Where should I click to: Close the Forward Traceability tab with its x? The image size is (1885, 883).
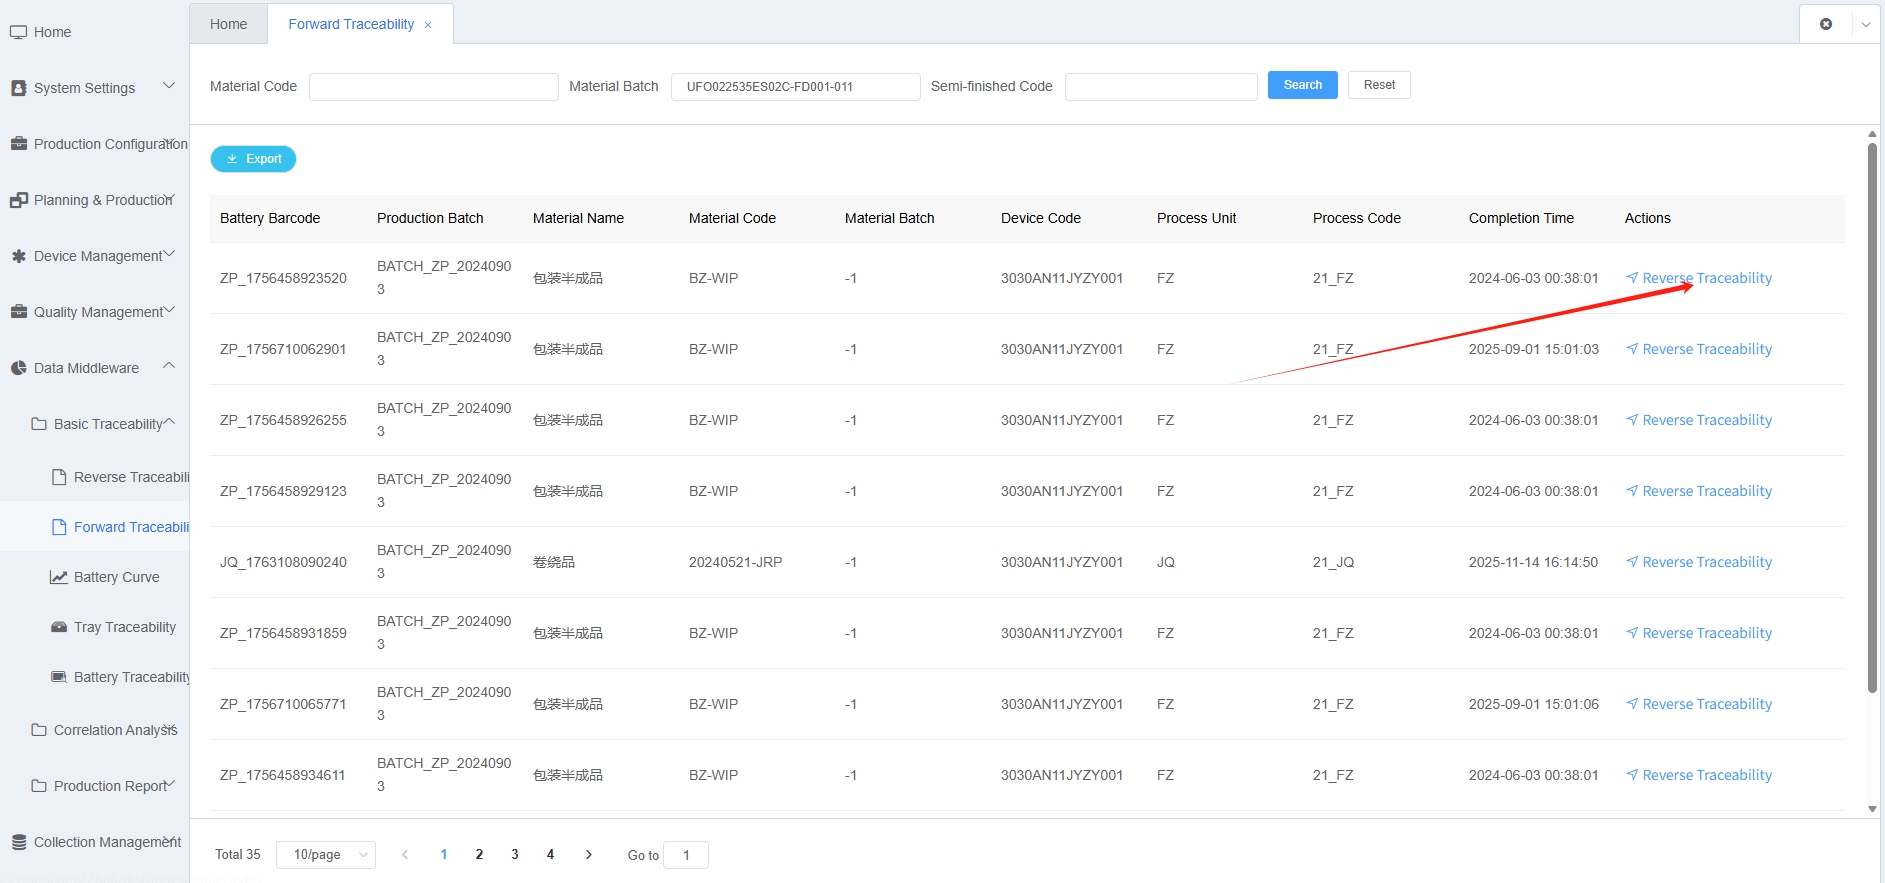click(x=428, y=25)
